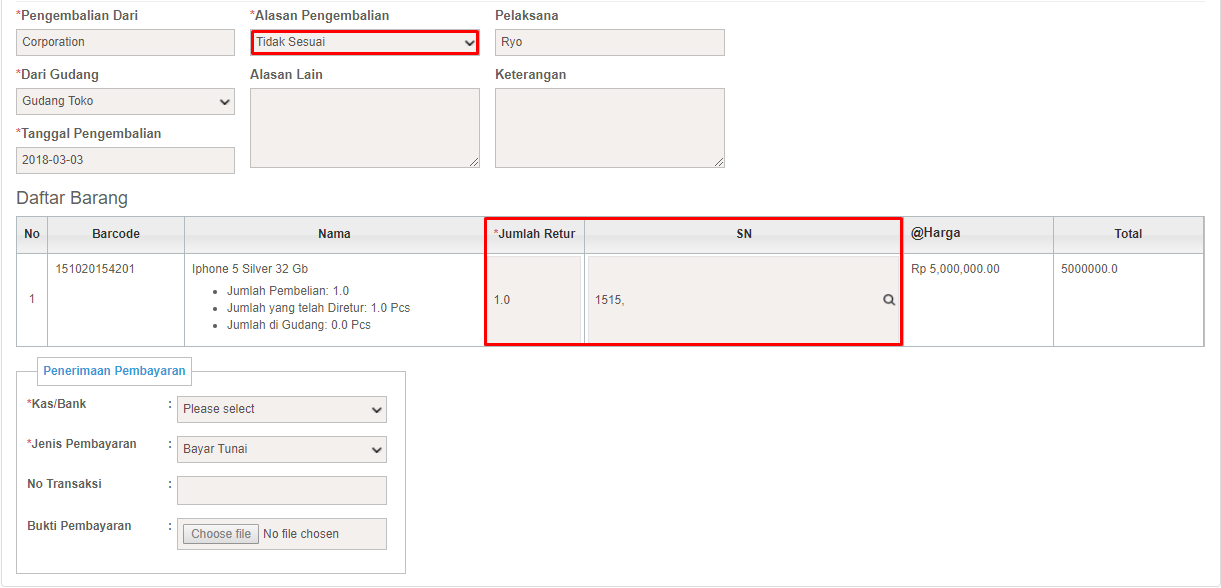Image resolution: width=1221 pixels, height=588 pixels.
Task: Click inside the Alasan Lain text area
Action: [364, 127]
